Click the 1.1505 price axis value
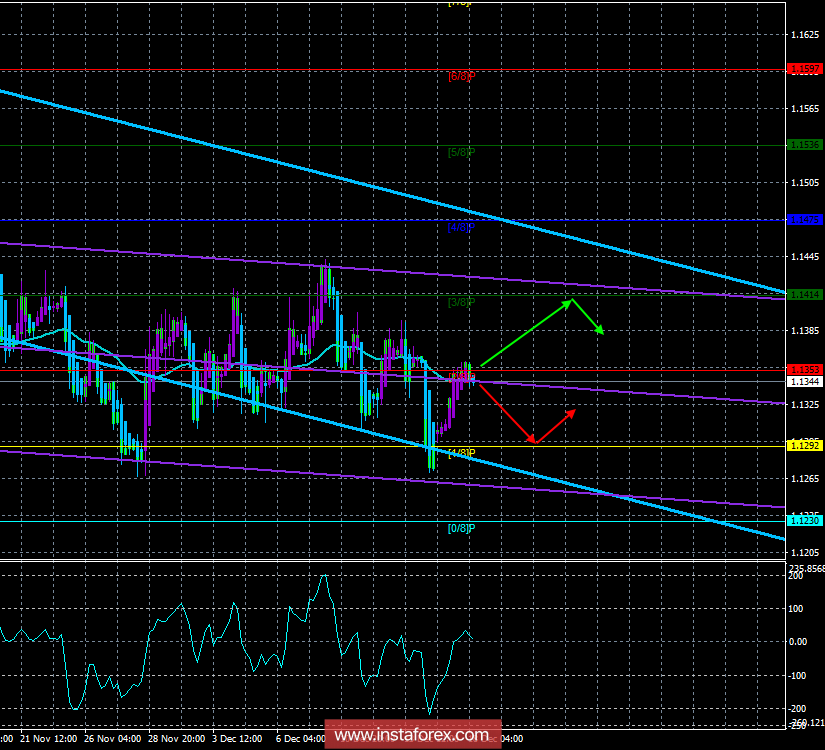This screenshot has height=750, width=825. (805, 183)
